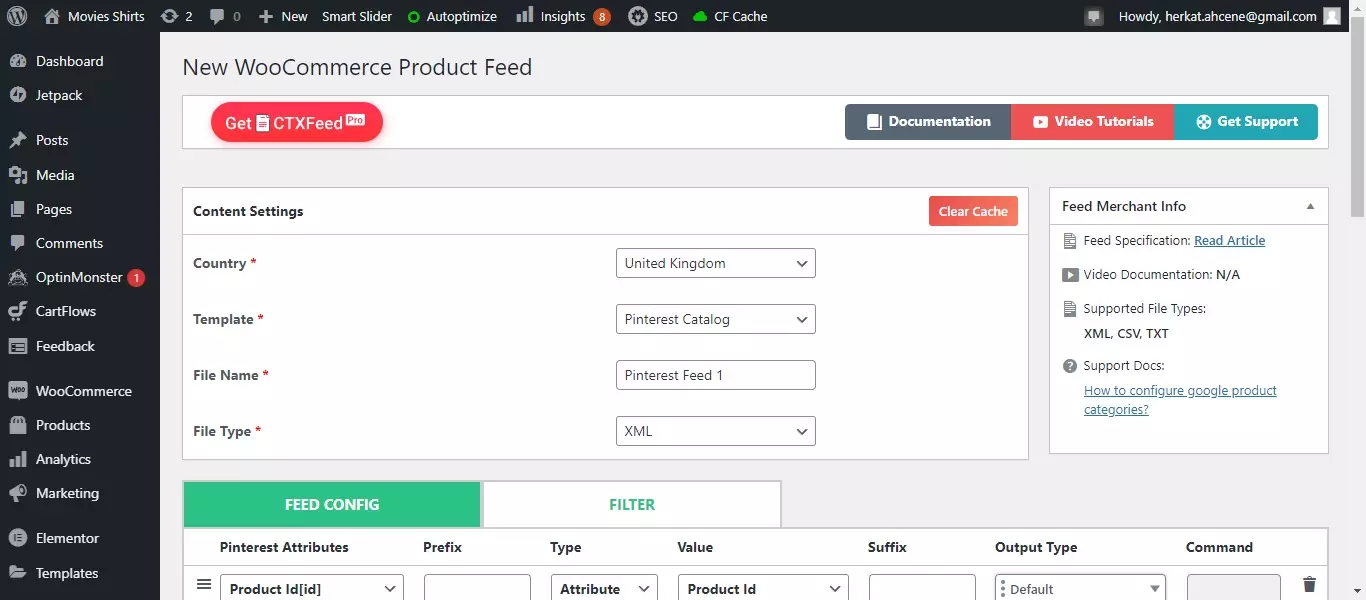Image resolution: width=1366 pixels, height=600 pixels.
Task: Delete the Product Id row with trash icon
Action: click(x=1309, y=585)
